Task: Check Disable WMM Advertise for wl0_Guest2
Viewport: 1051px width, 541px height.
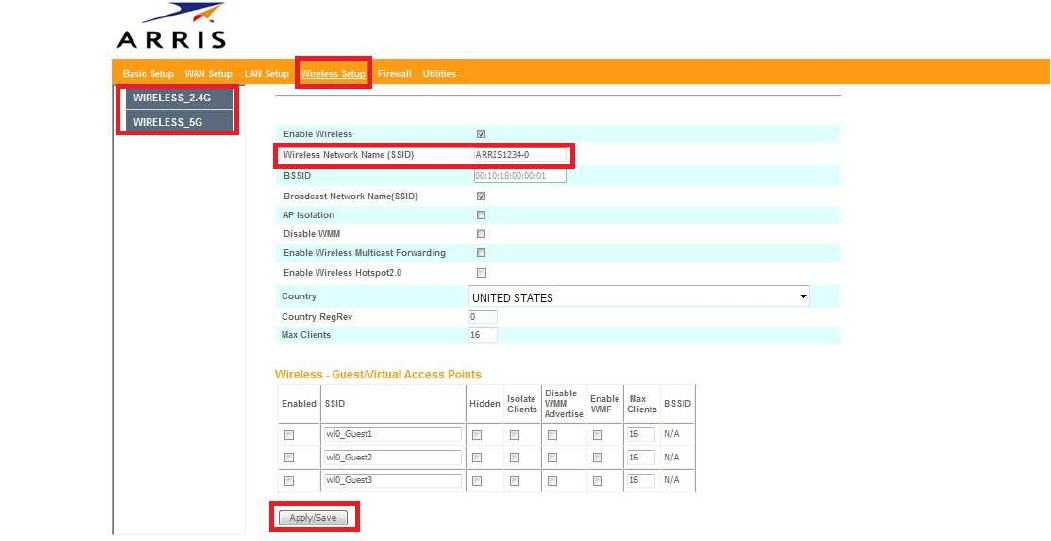Action: click(x=552, y=458)
